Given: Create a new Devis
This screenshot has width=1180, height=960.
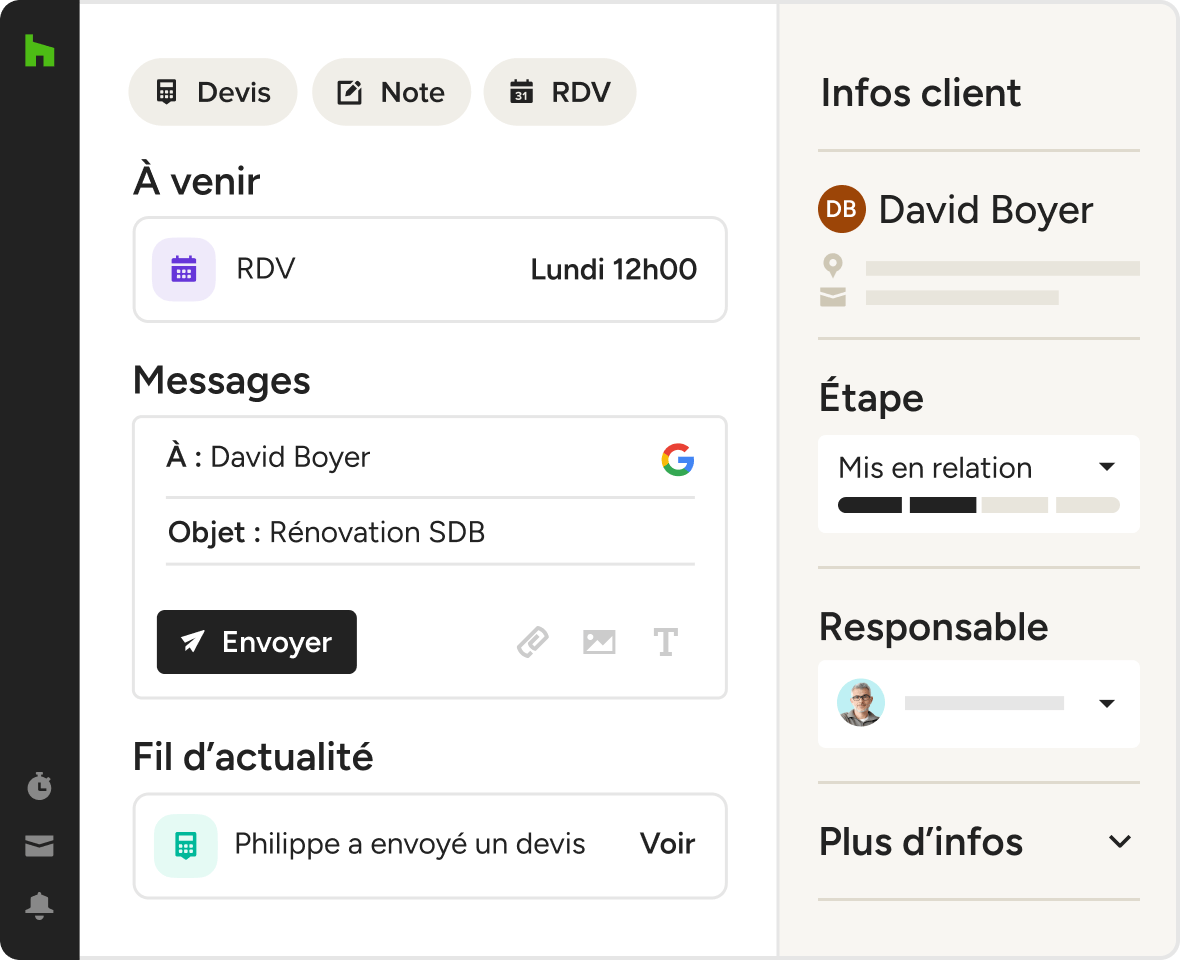Looking at the screenshot, I should click(213, 92).
